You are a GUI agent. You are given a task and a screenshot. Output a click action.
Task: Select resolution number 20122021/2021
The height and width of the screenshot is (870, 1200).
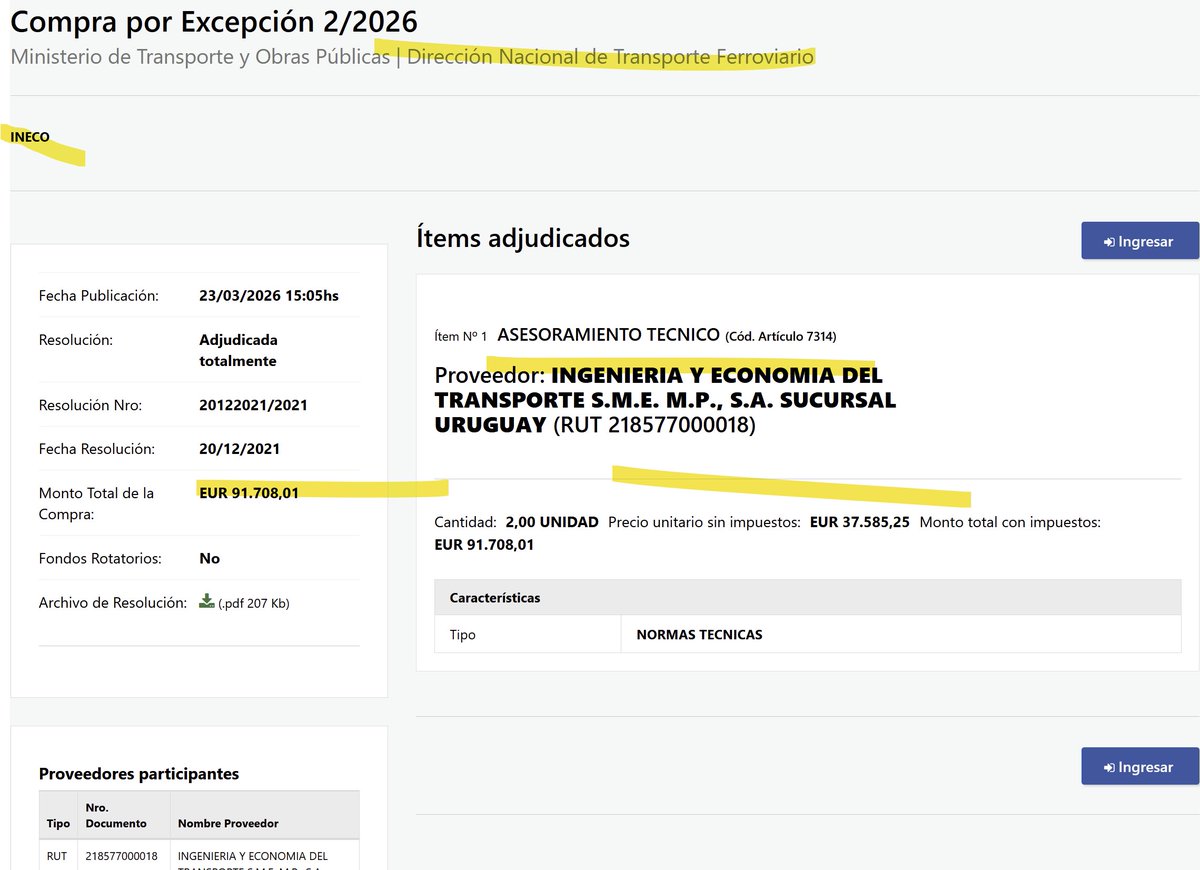[253, 405]
